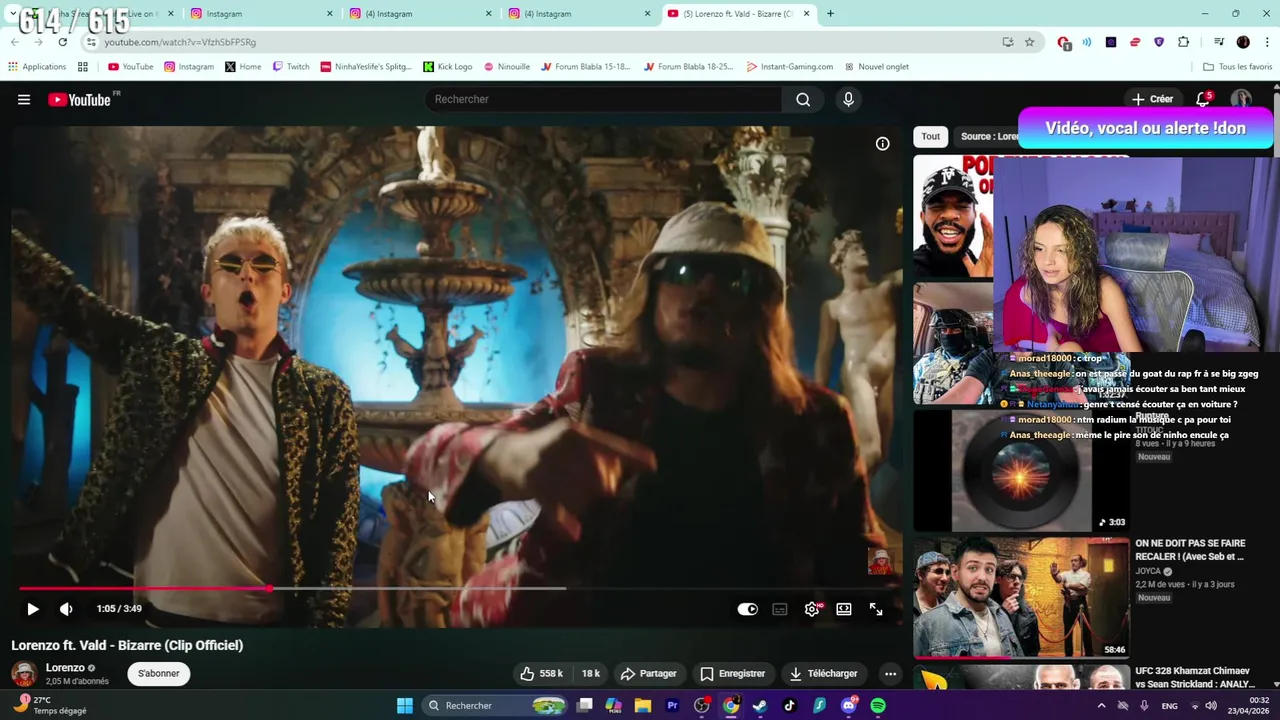Open the ENG language indicator in tray
Image resolution: width=1280 pixels, height=720 pixels.
(x=1169, y=705)
